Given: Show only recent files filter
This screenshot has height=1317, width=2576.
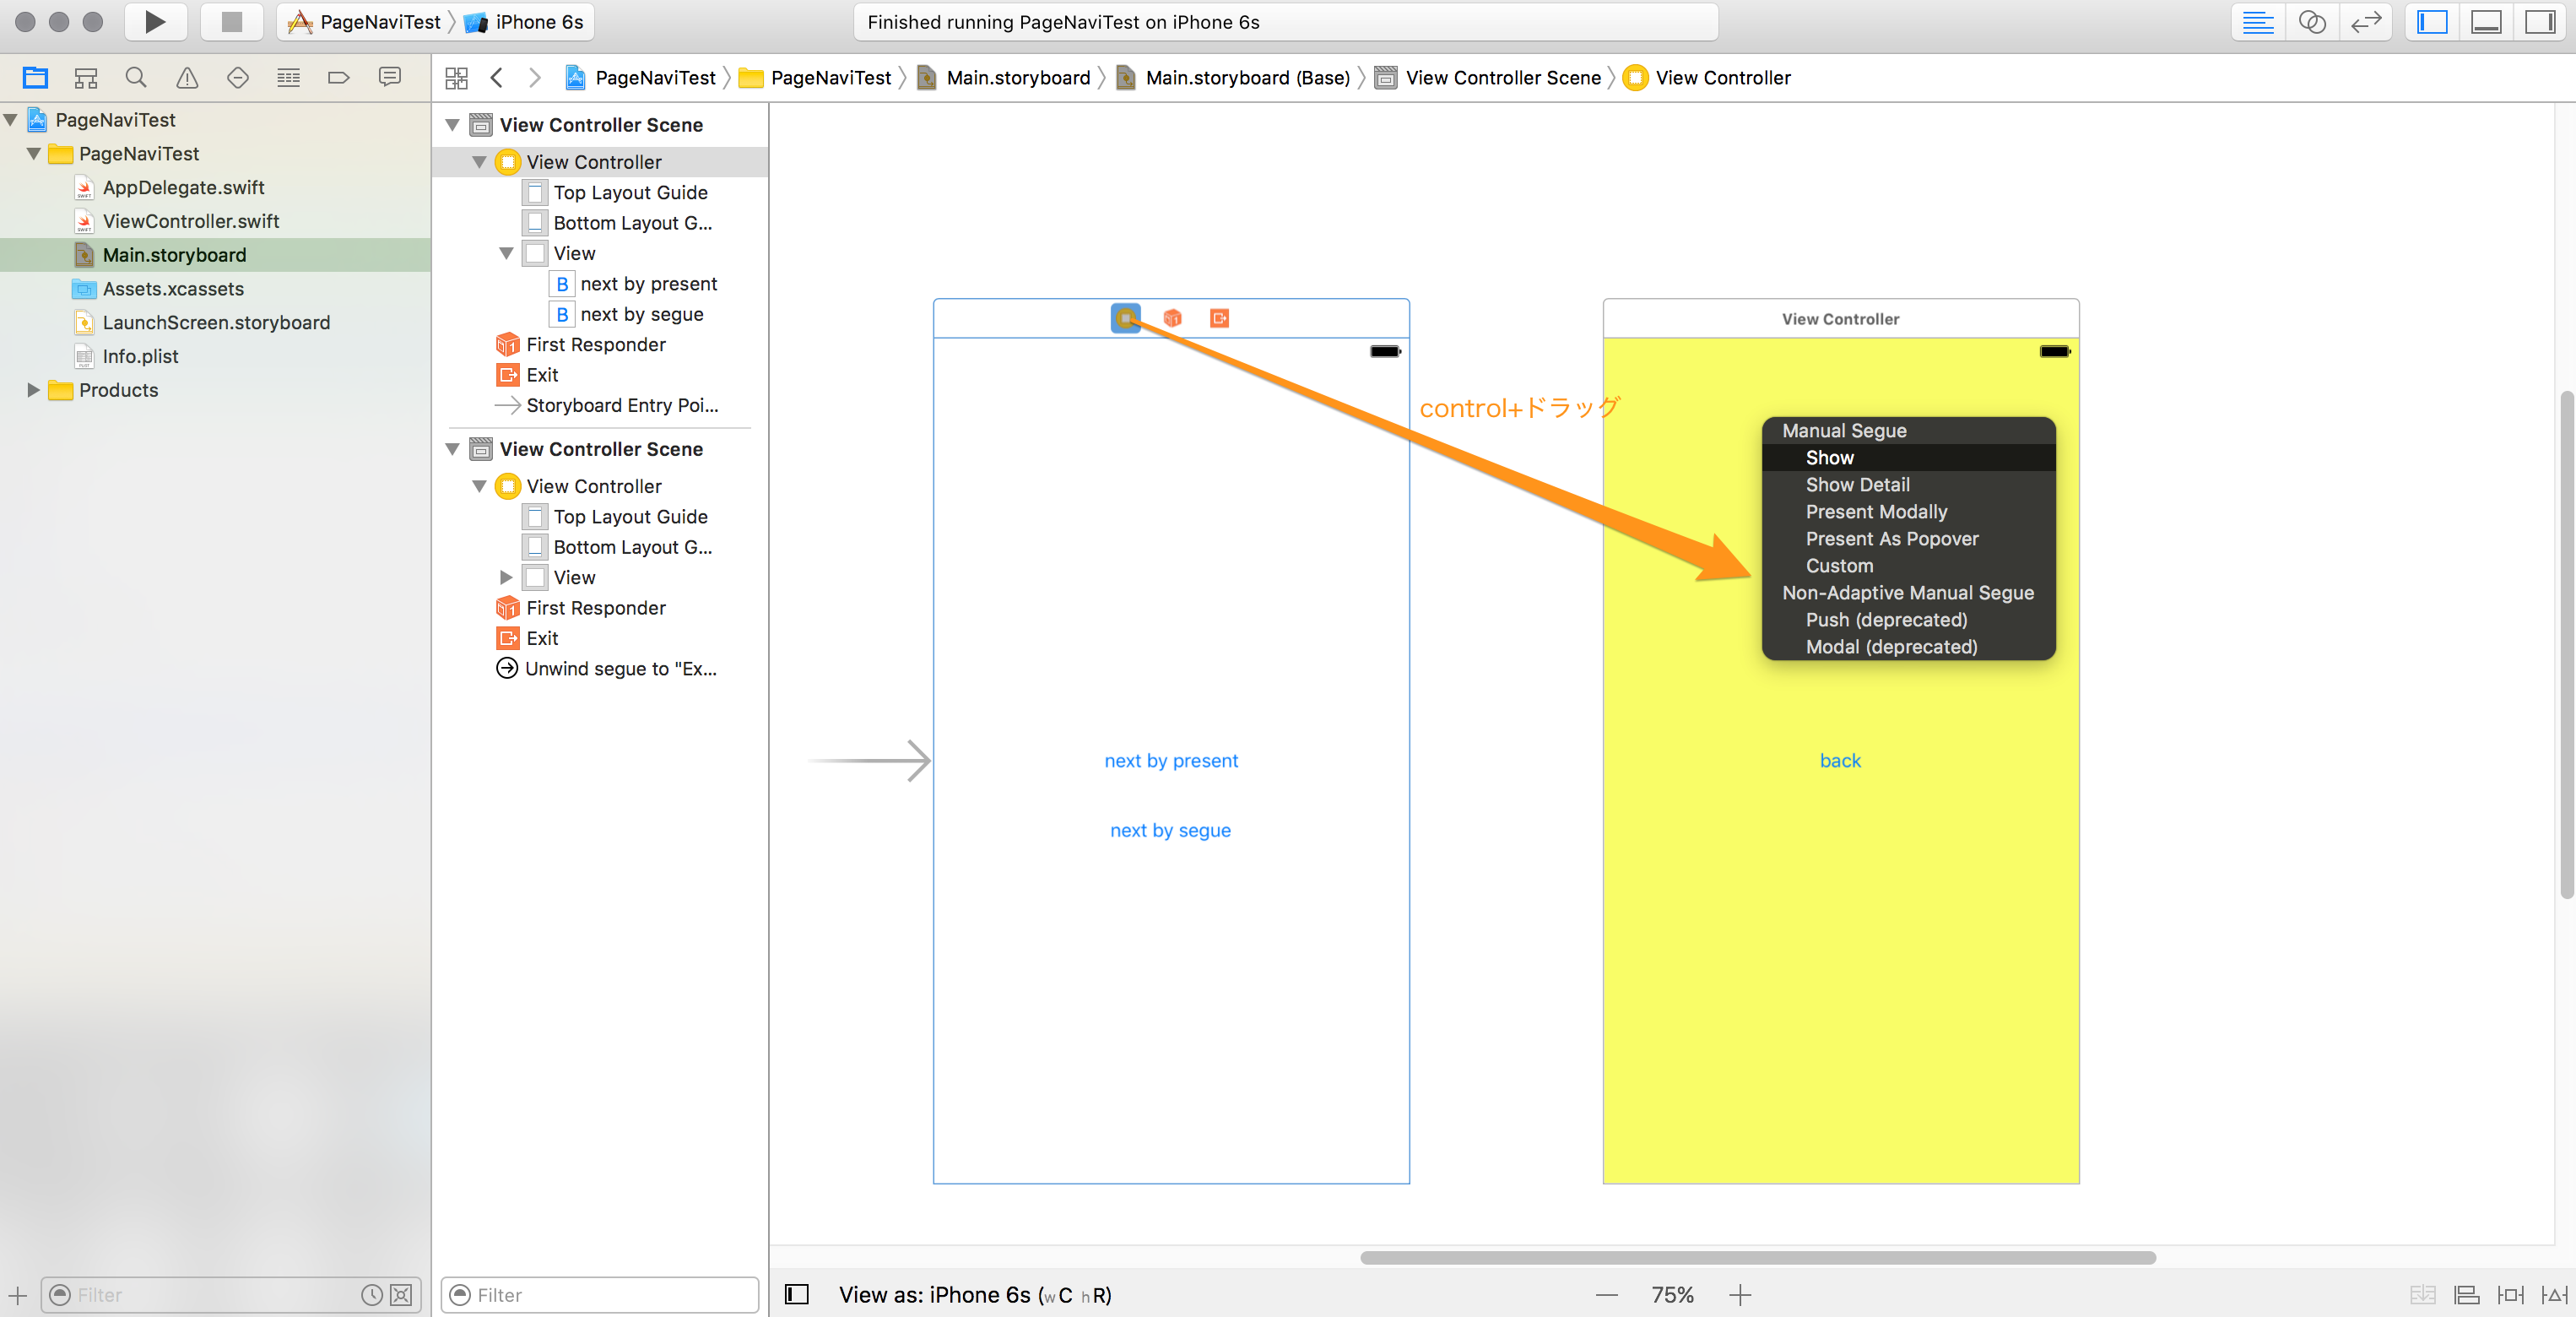Looking at the screenshot, I should [372, 1295].
